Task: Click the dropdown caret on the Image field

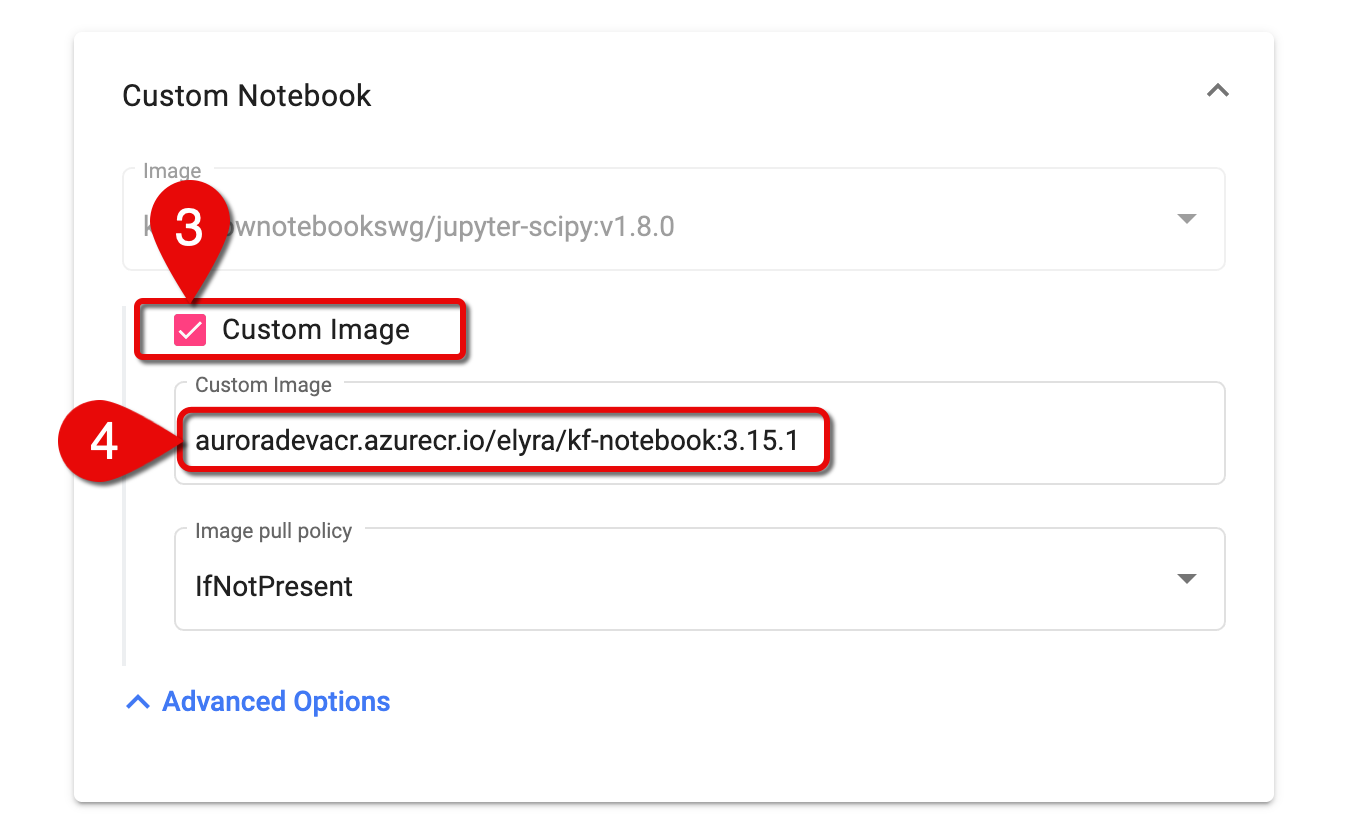Action: 1186,218
